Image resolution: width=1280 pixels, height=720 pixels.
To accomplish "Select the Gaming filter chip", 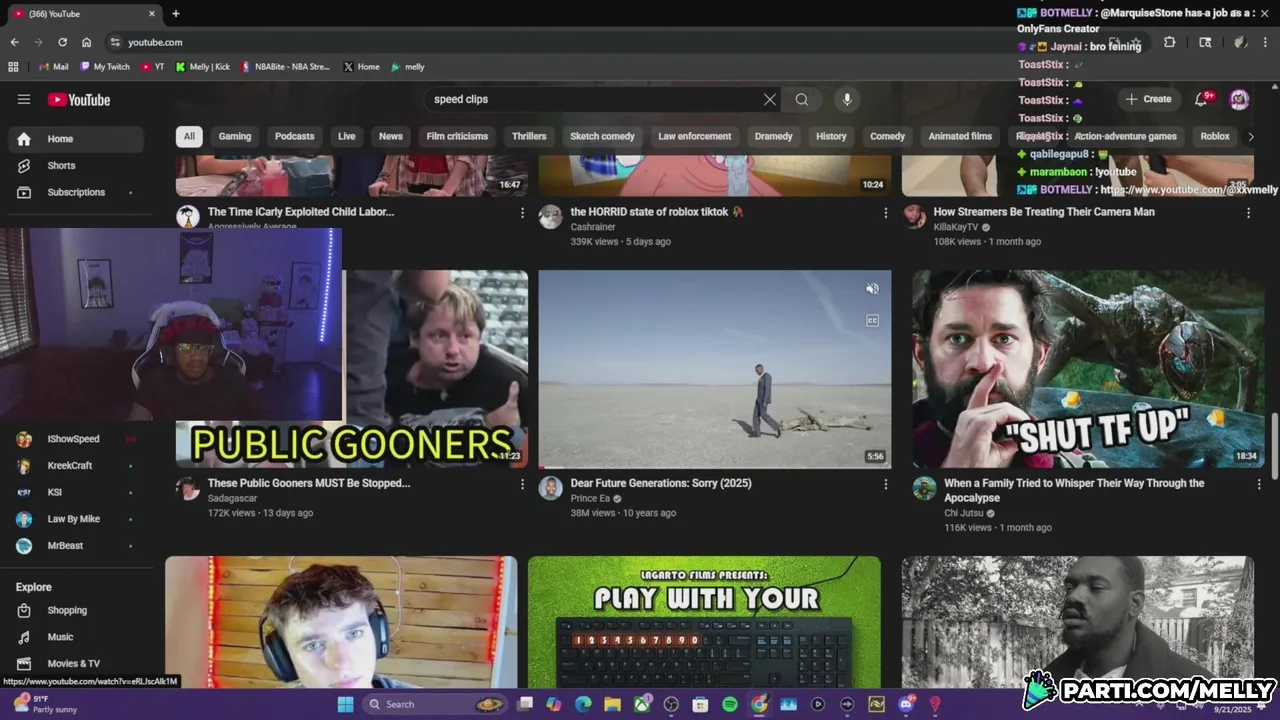I will (x=235, y=136).
